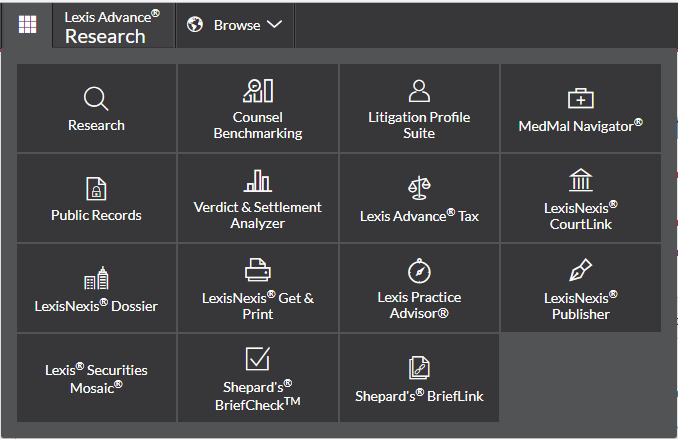Click the Shepard's BriefCheck checkbox icon
678x439 pixels.
click(258, 359)
